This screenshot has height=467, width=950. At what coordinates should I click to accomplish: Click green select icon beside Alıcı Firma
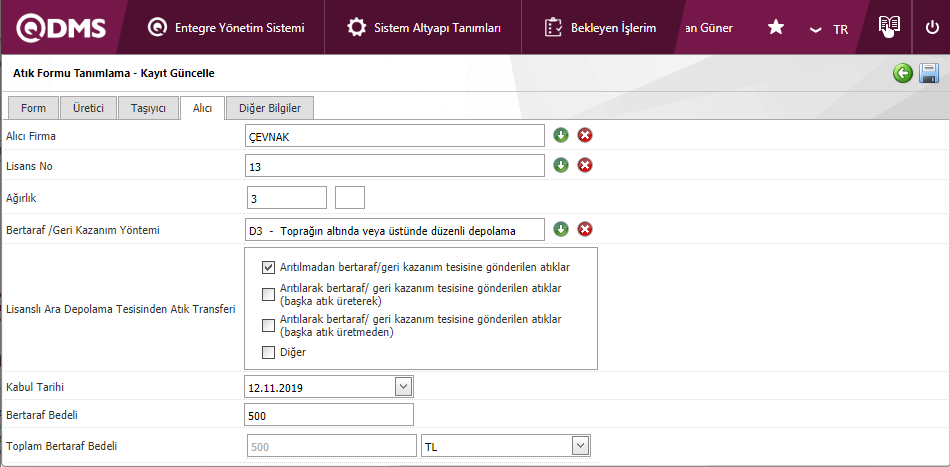[x=561, y=135]
